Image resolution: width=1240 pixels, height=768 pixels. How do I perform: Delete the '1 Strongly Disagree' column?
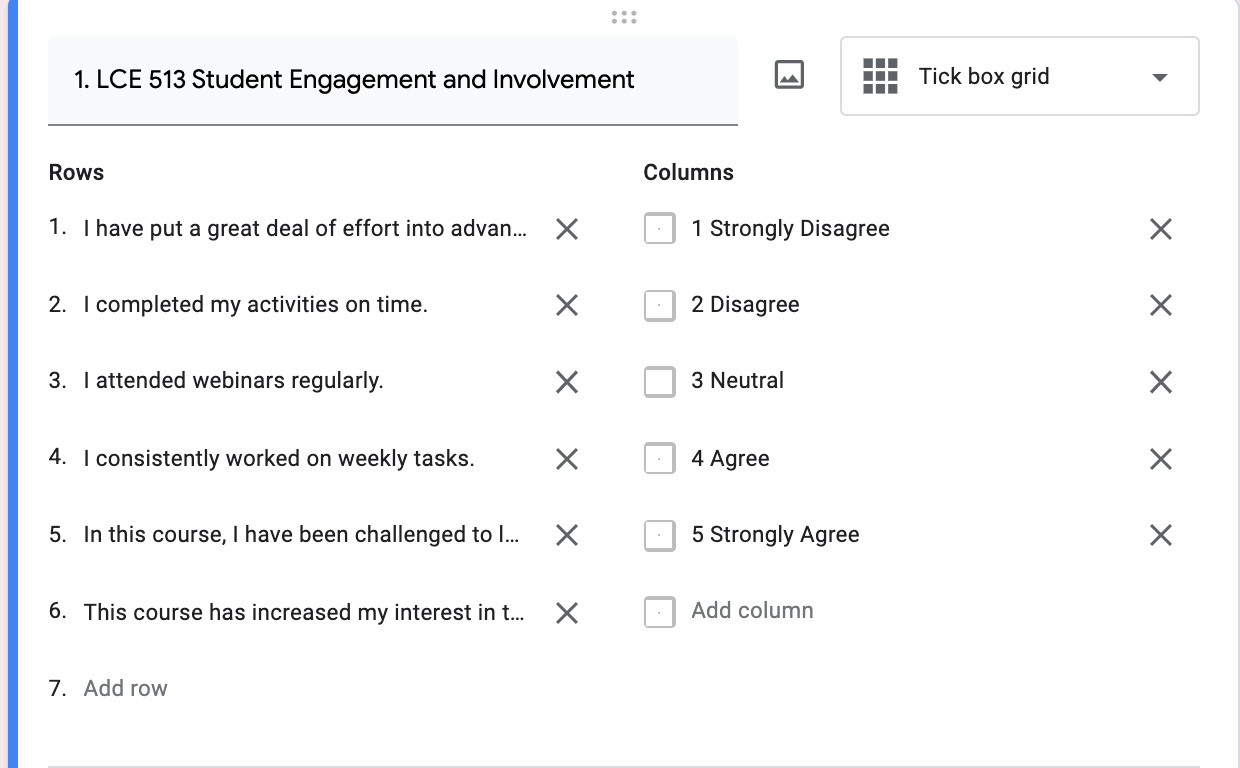[x=1160, y=229]
